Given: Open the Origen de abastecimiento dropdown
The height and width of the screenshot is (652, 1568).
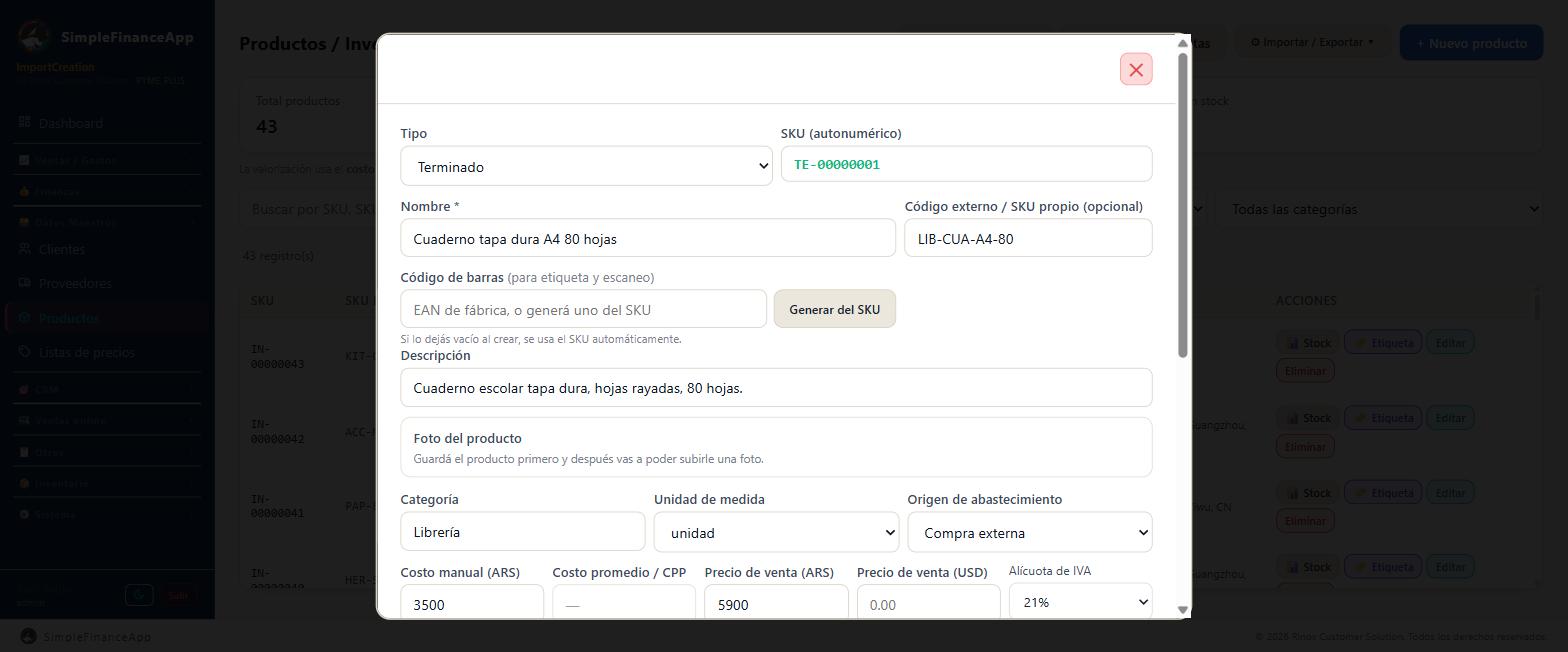Looking at the screenshot, I should pos(1030,532).
